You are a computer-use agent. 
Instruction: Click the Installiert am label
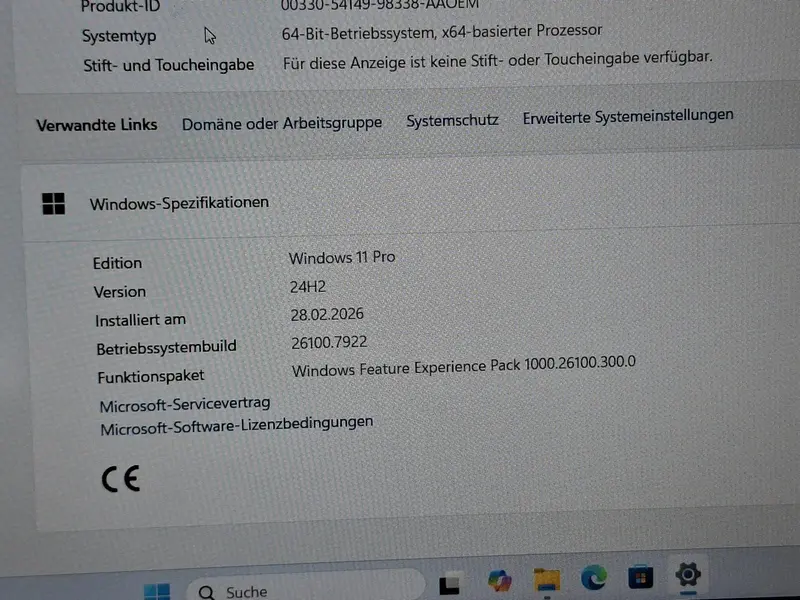(140, 320)
